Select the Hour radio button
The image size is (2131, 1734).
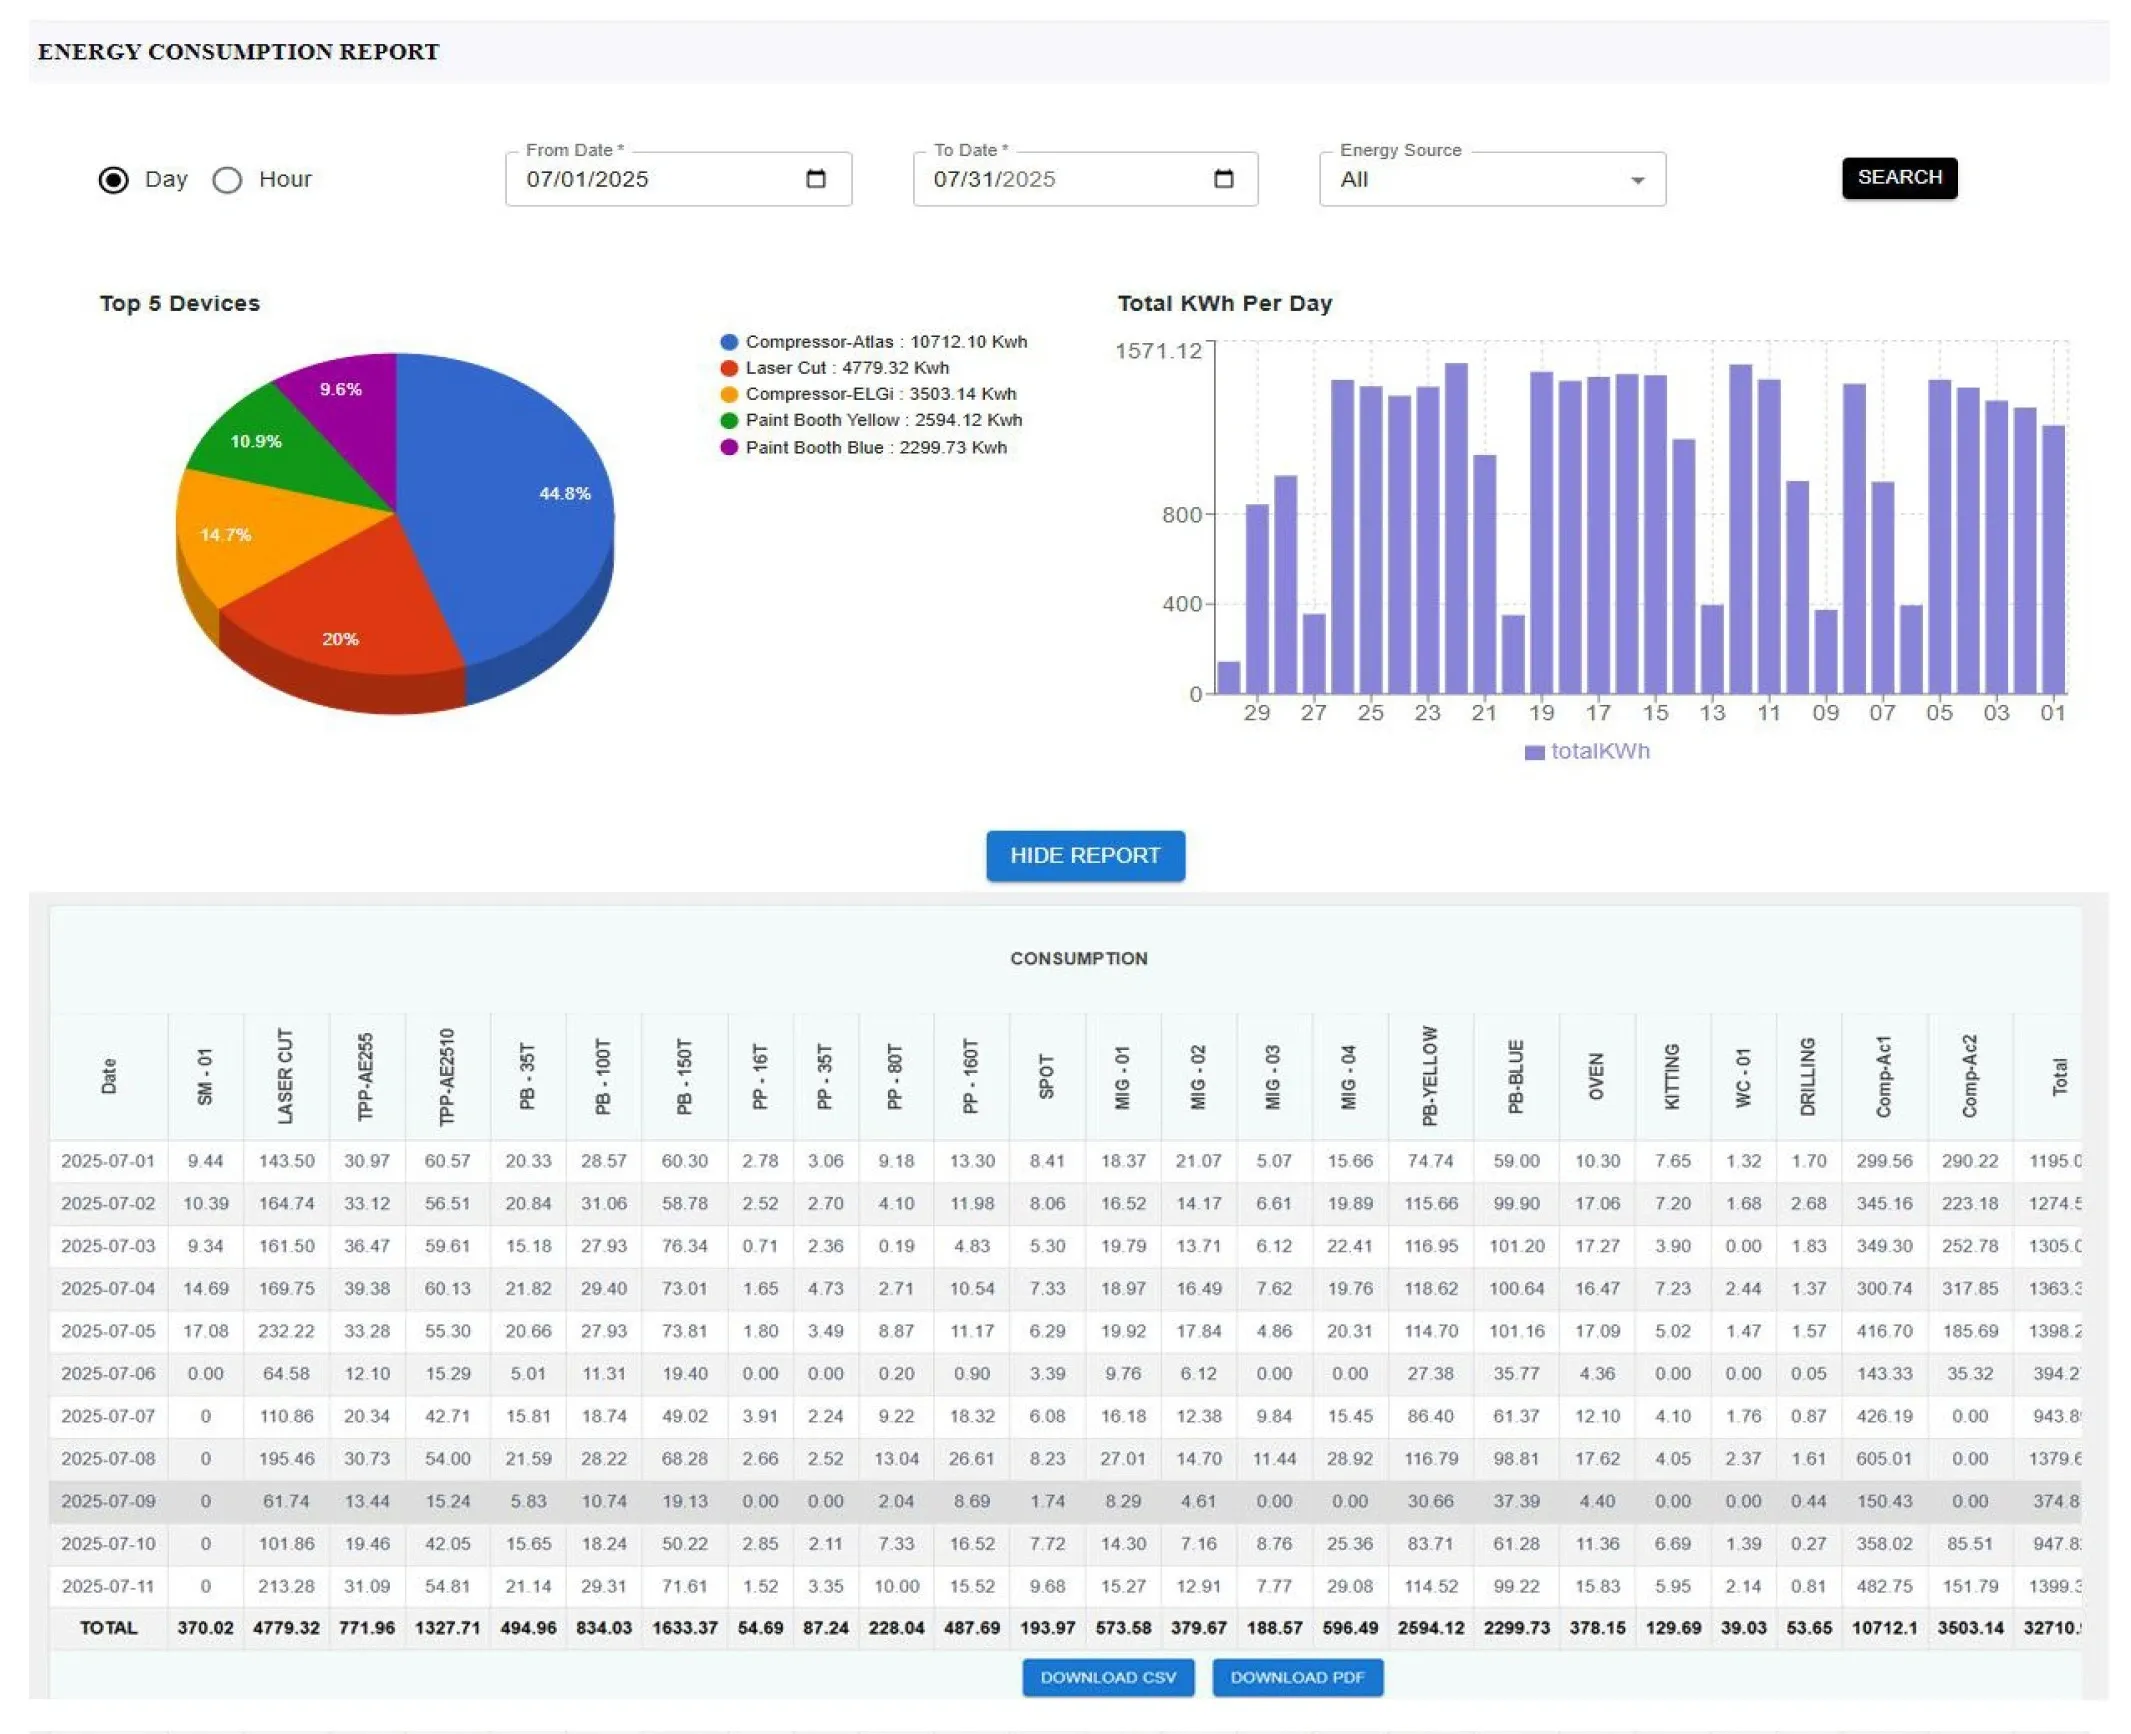(x=228, y=180)
